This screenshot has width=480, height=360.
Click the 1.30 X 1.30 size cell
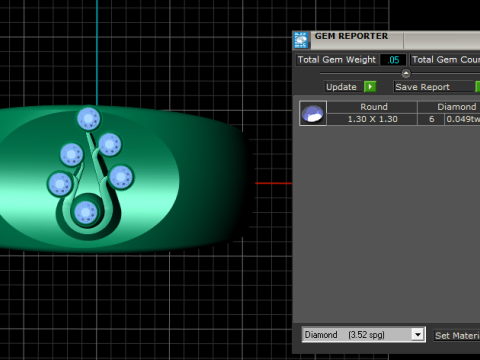(372, 119)
